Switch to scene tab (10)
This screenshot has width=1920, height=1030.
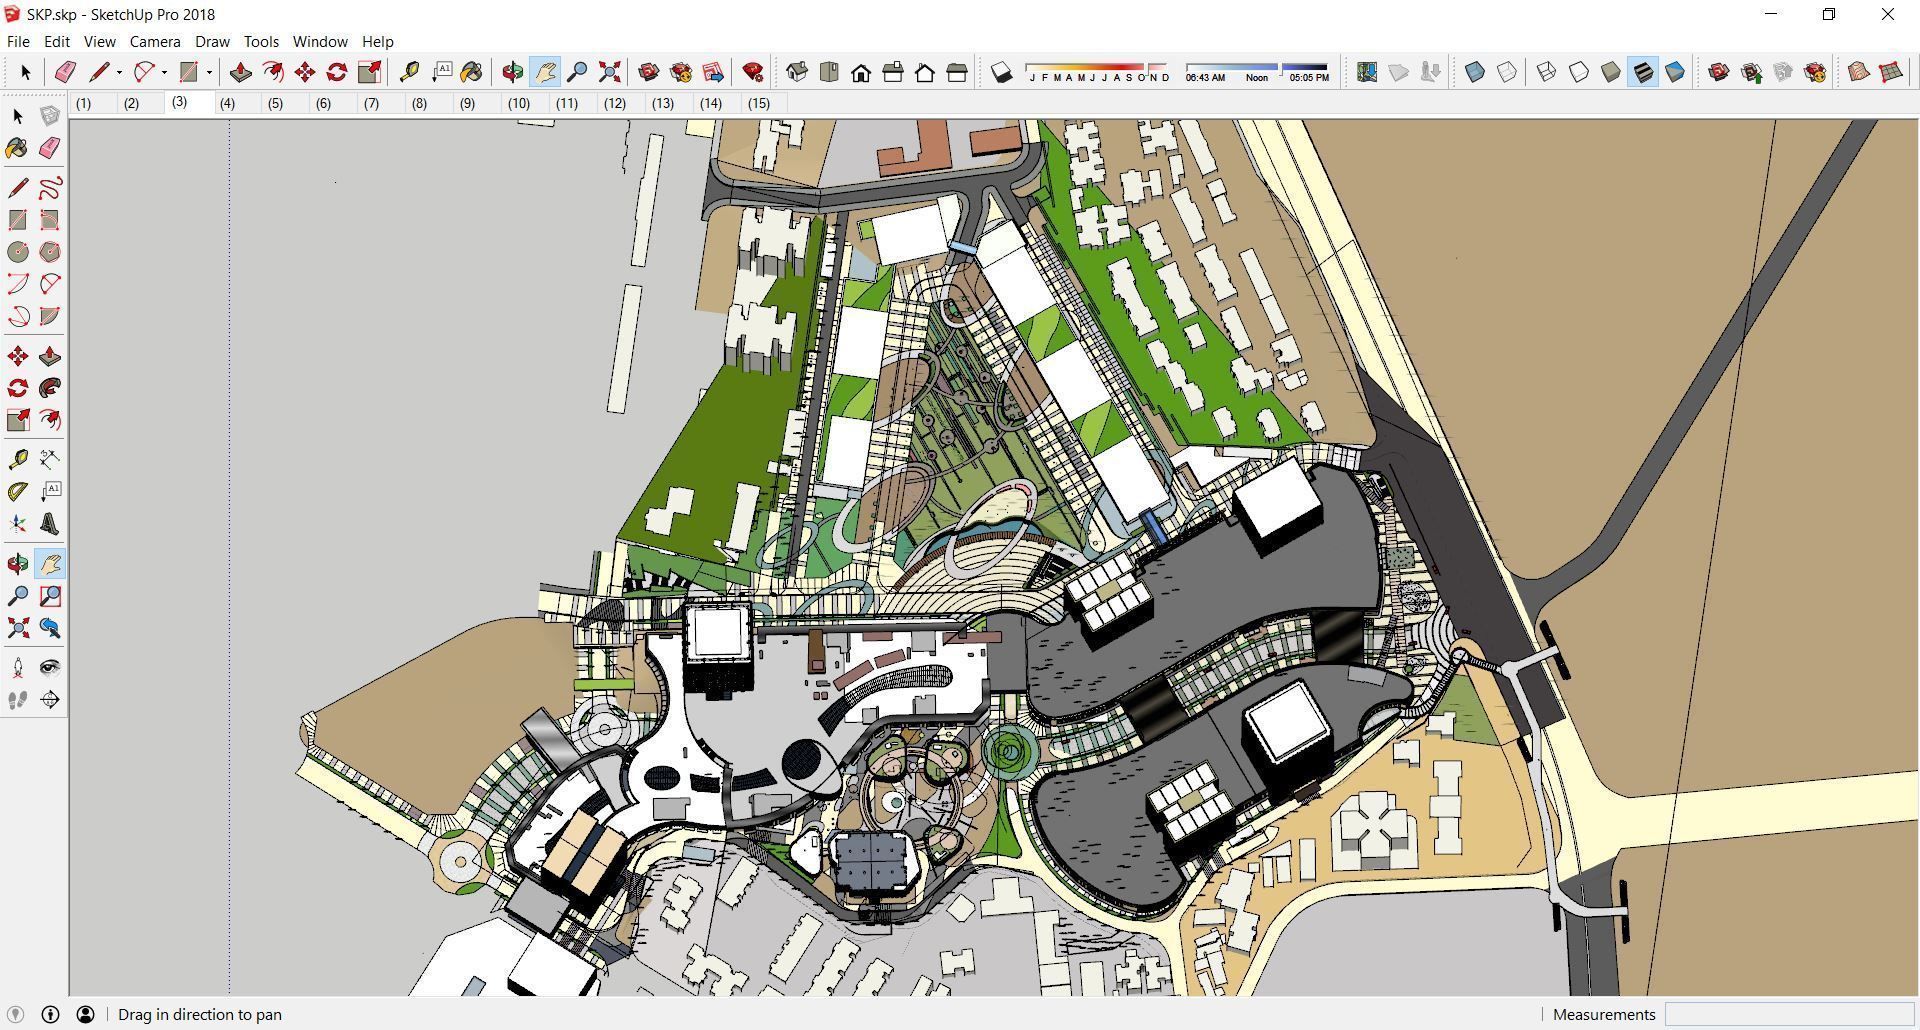click(518, 103)
